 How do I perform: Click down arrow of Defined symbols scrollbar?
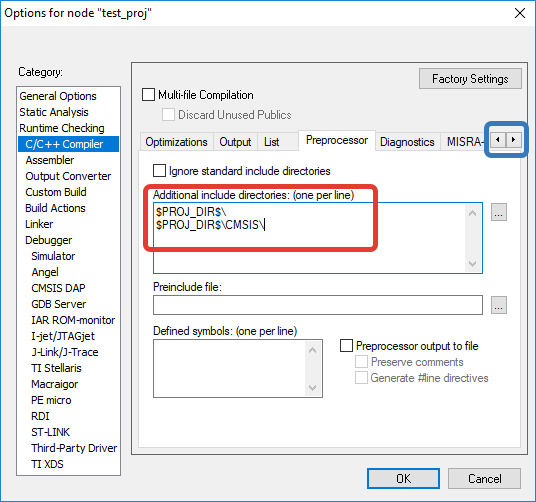click(312, 388)
